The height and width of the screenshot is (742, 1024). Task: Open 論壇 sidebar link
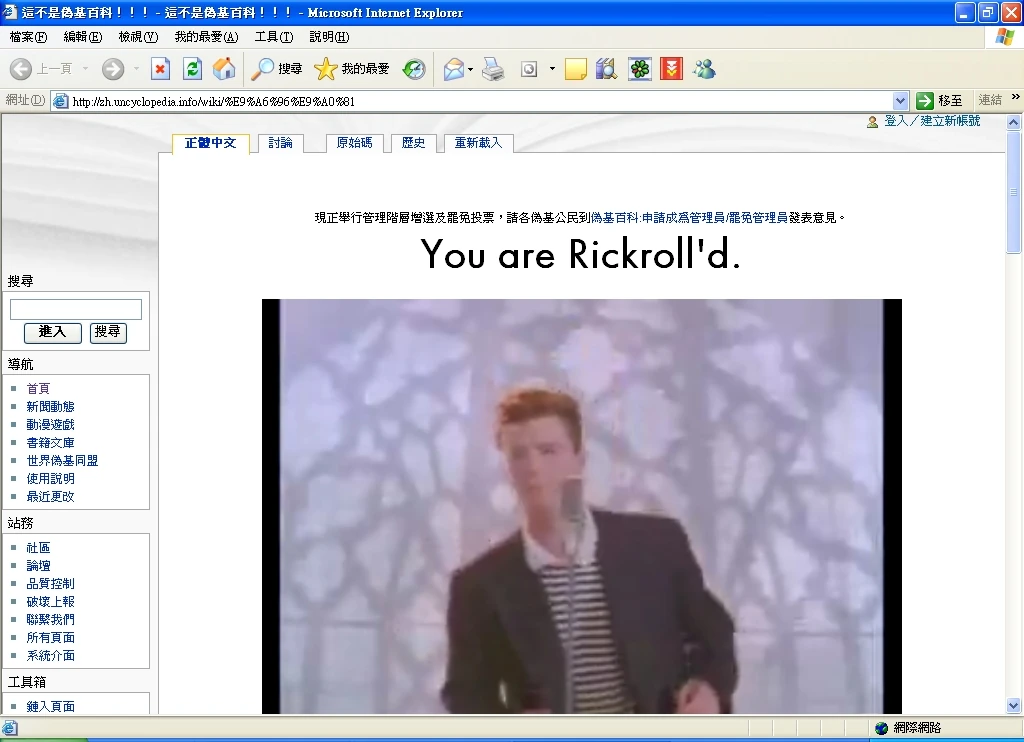click(38, 566)
